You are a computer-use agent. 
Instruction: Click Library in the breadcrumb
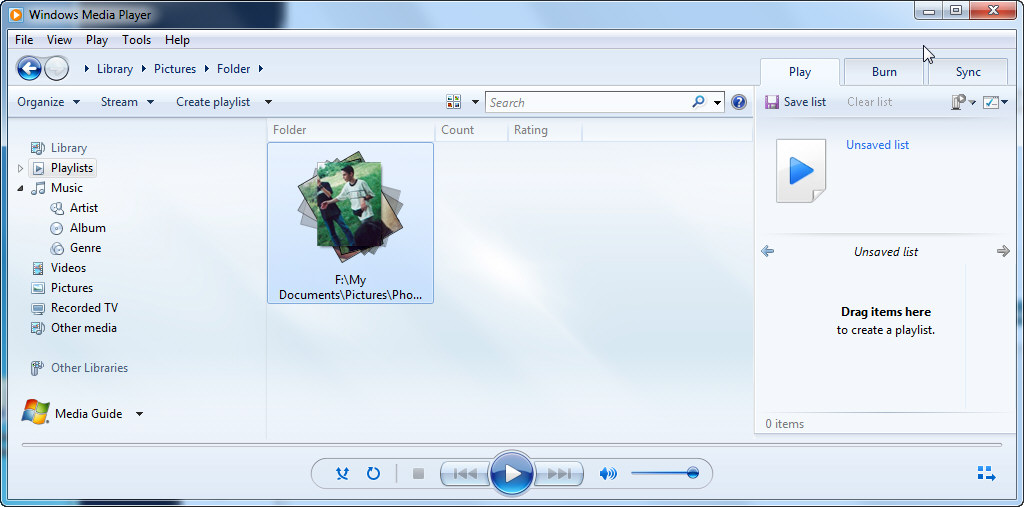coord(114,69)
